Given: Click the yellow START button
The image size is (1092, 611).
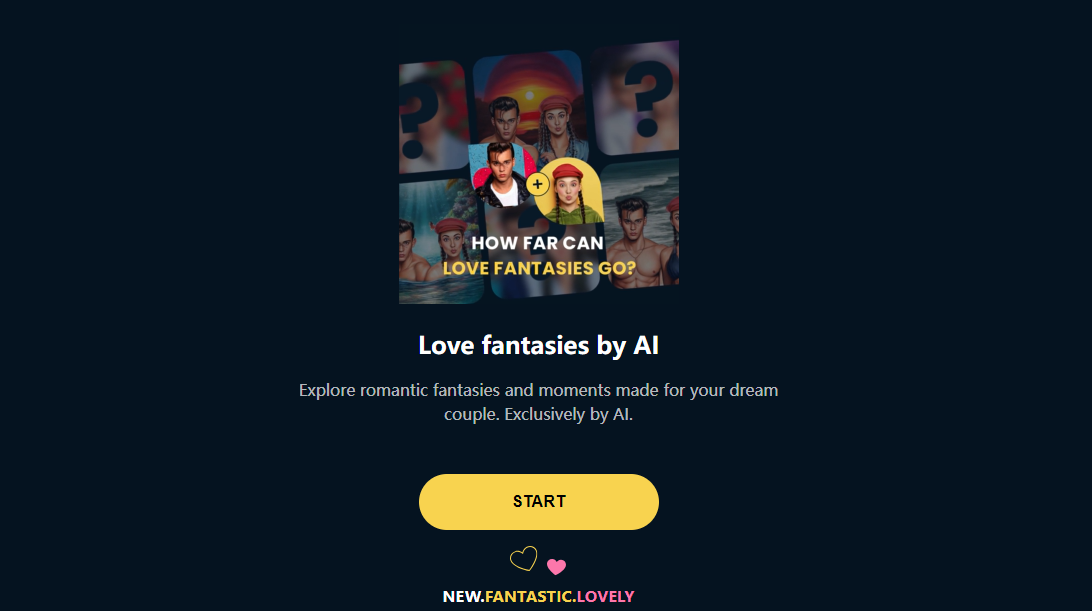Looking at the screenshot, I should click(538, 502).
